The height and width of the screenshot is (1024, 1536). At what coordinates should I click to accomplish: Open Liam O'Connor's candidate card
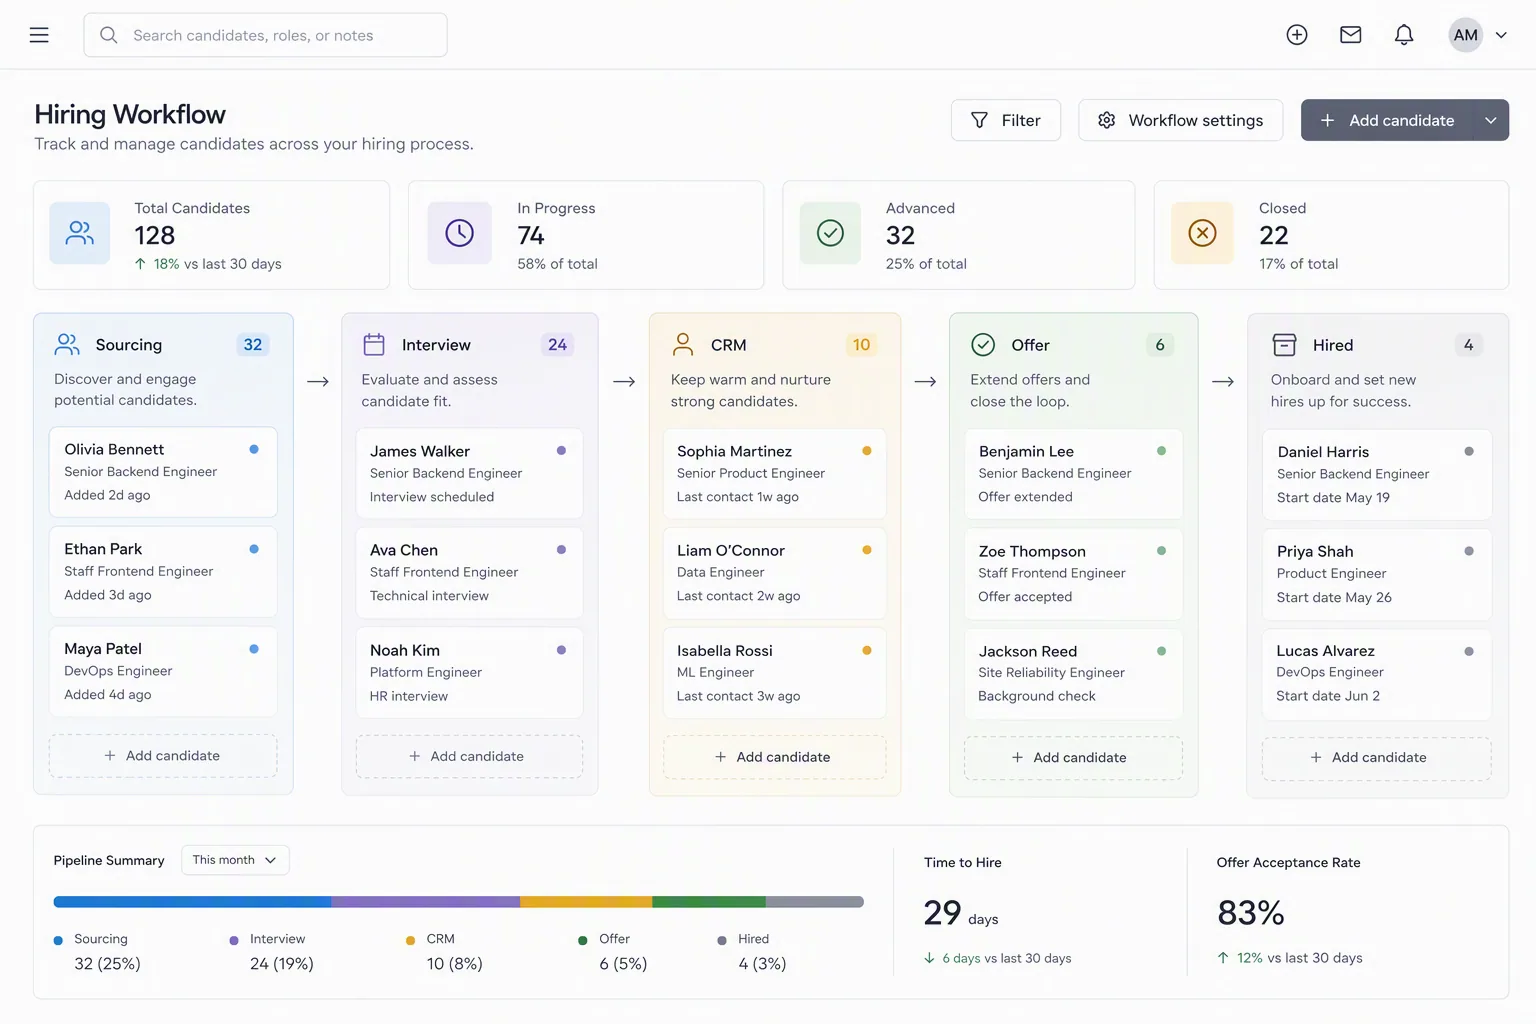click(x=775, y=573)
